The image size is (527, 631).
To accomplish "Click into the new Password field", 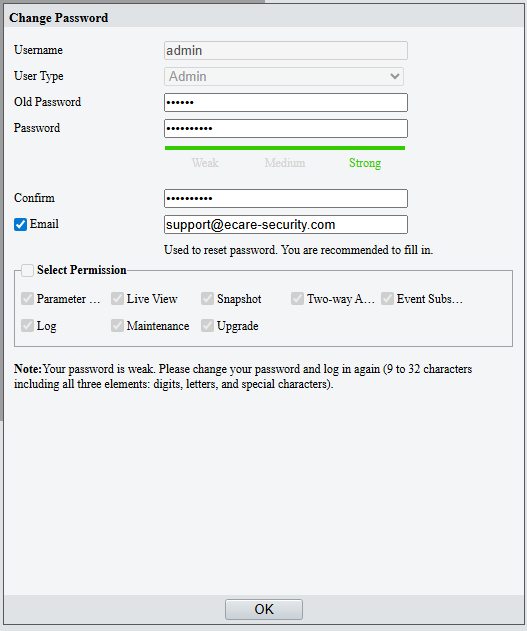I will click(286, 129).
